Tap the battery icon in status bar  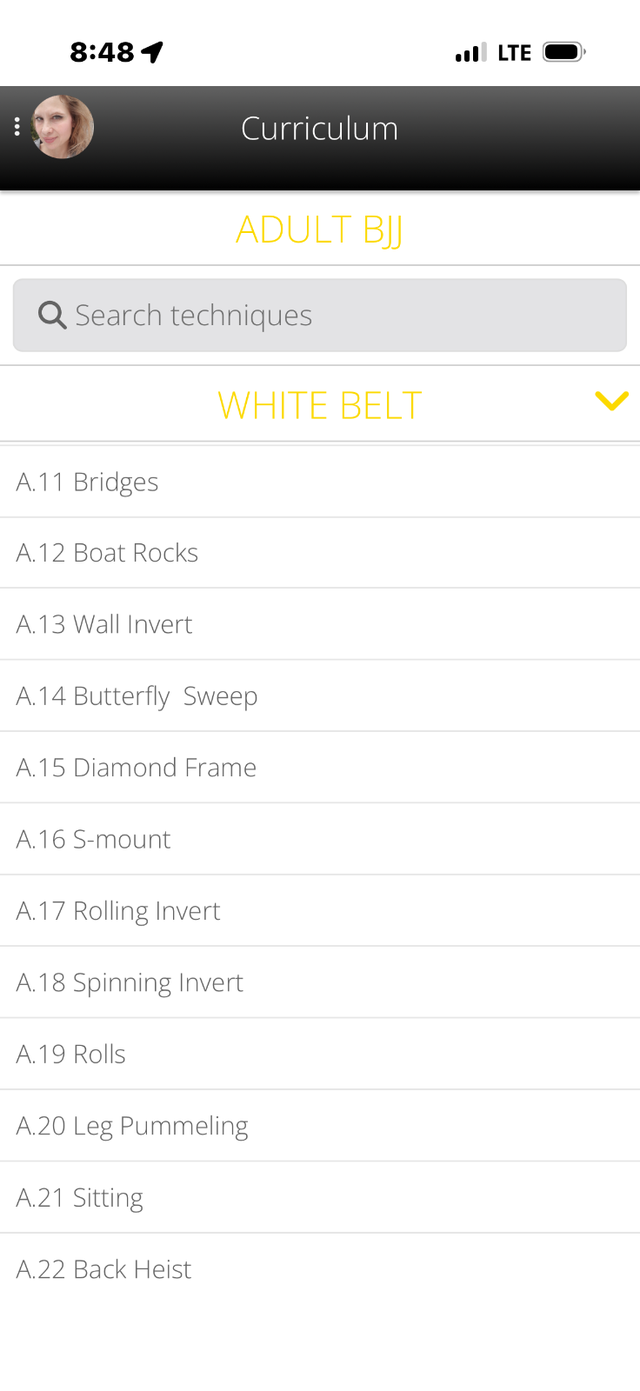pos(563,52)
